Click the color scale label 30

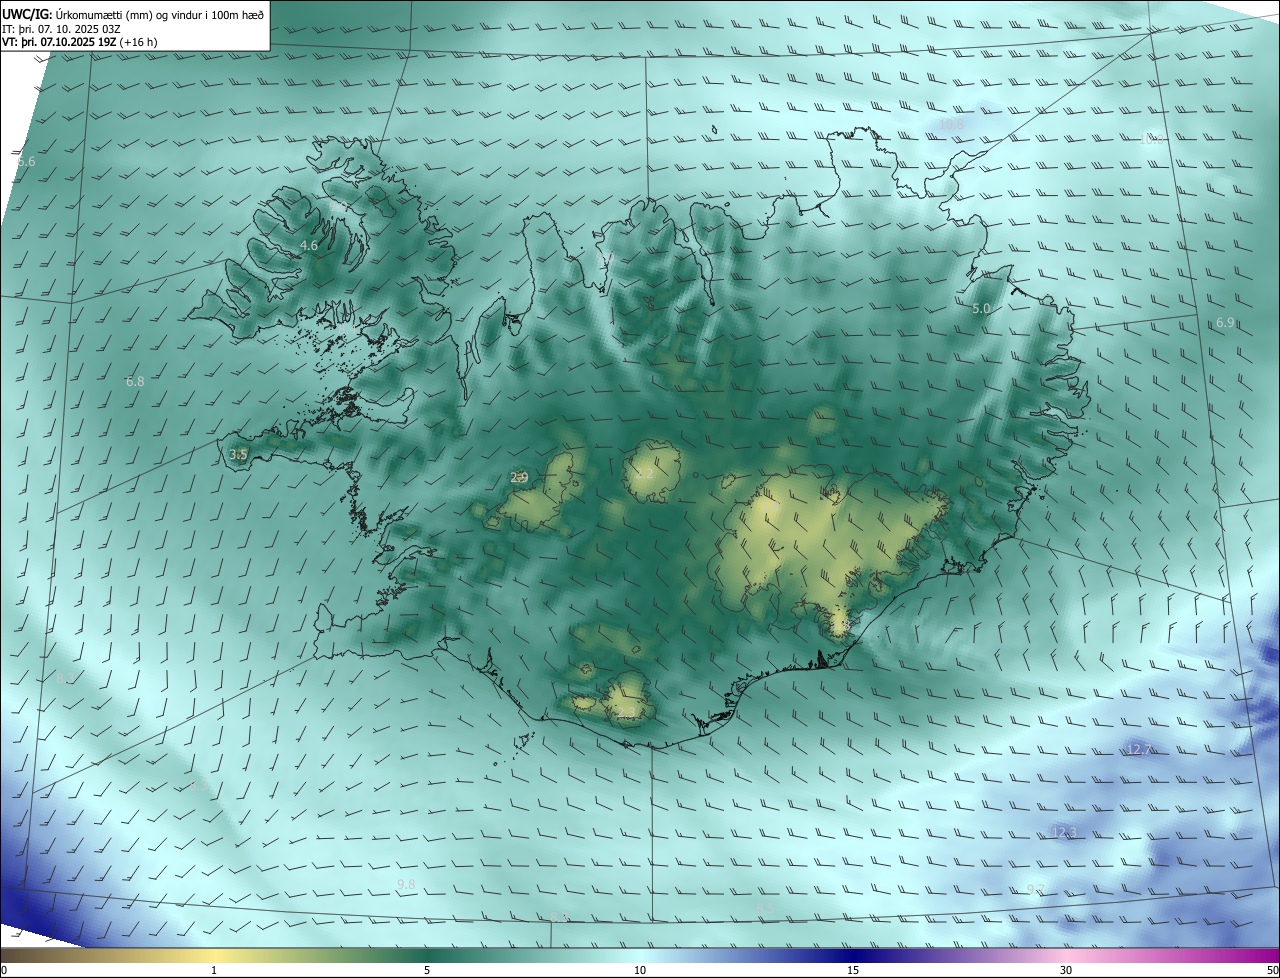pos(1066,970)
